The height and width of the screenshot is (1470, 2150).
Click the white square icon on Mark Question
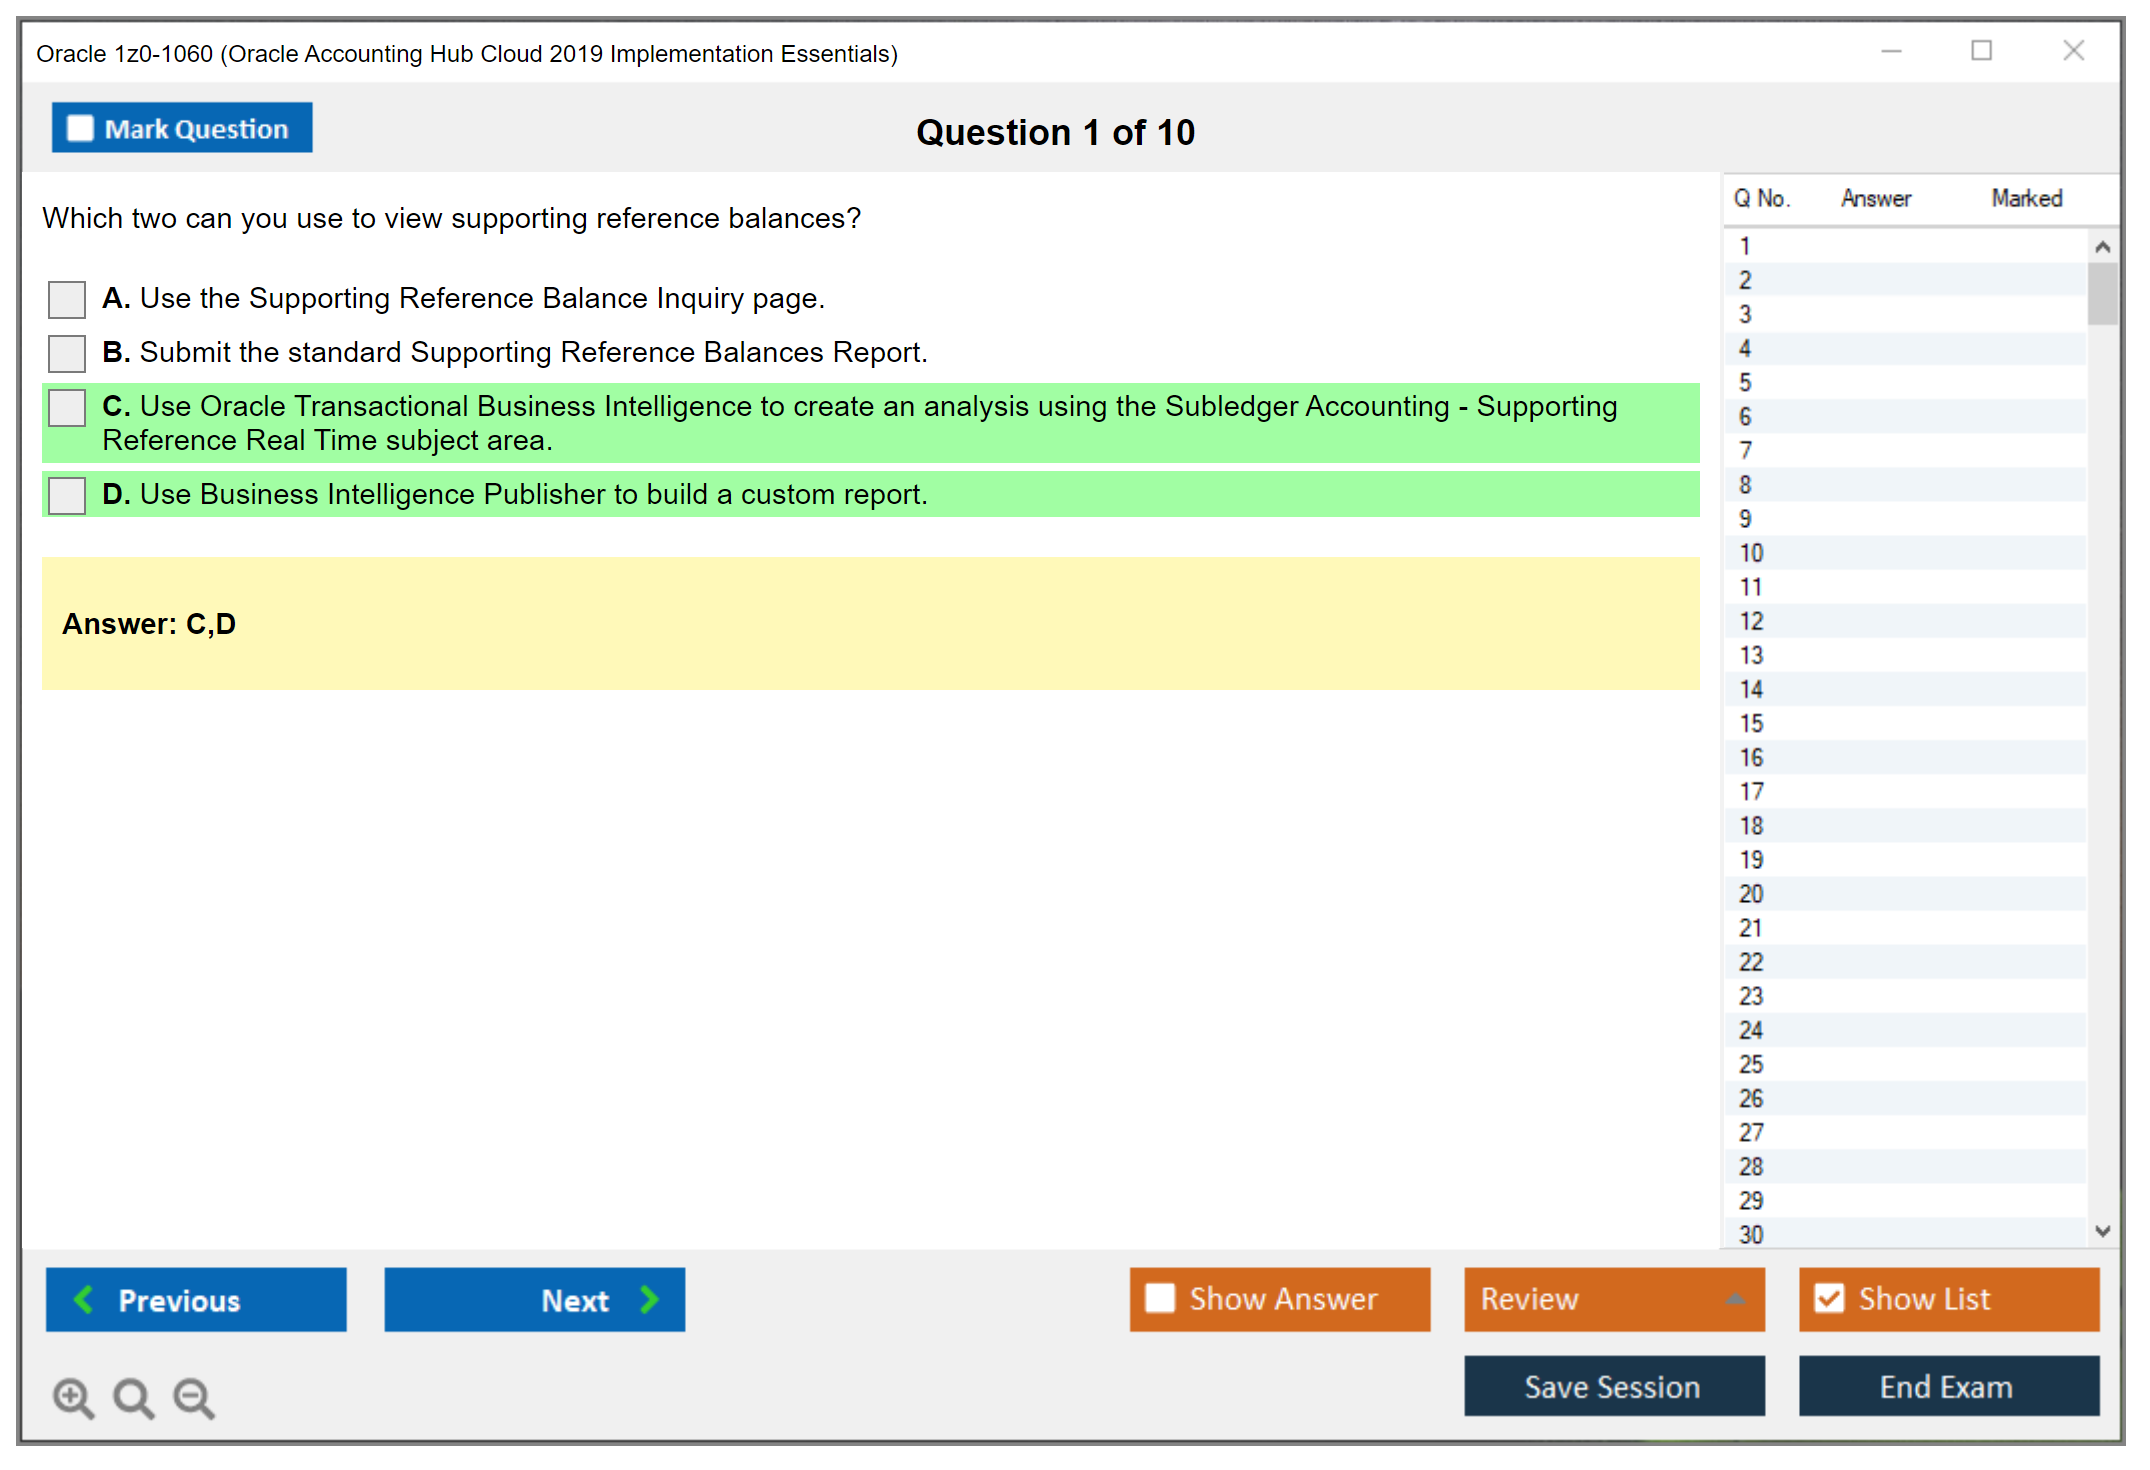click(x=79, y=127)
